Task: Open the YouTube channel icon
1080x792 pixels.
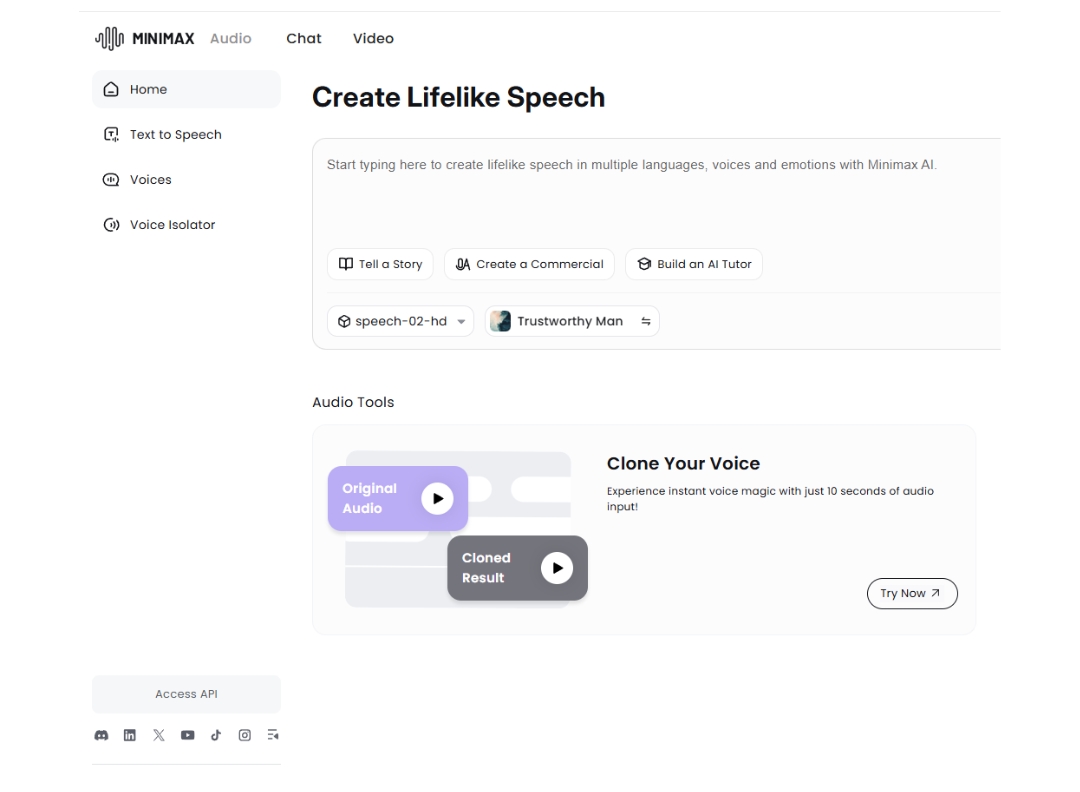Action: [x=187, y=735]
